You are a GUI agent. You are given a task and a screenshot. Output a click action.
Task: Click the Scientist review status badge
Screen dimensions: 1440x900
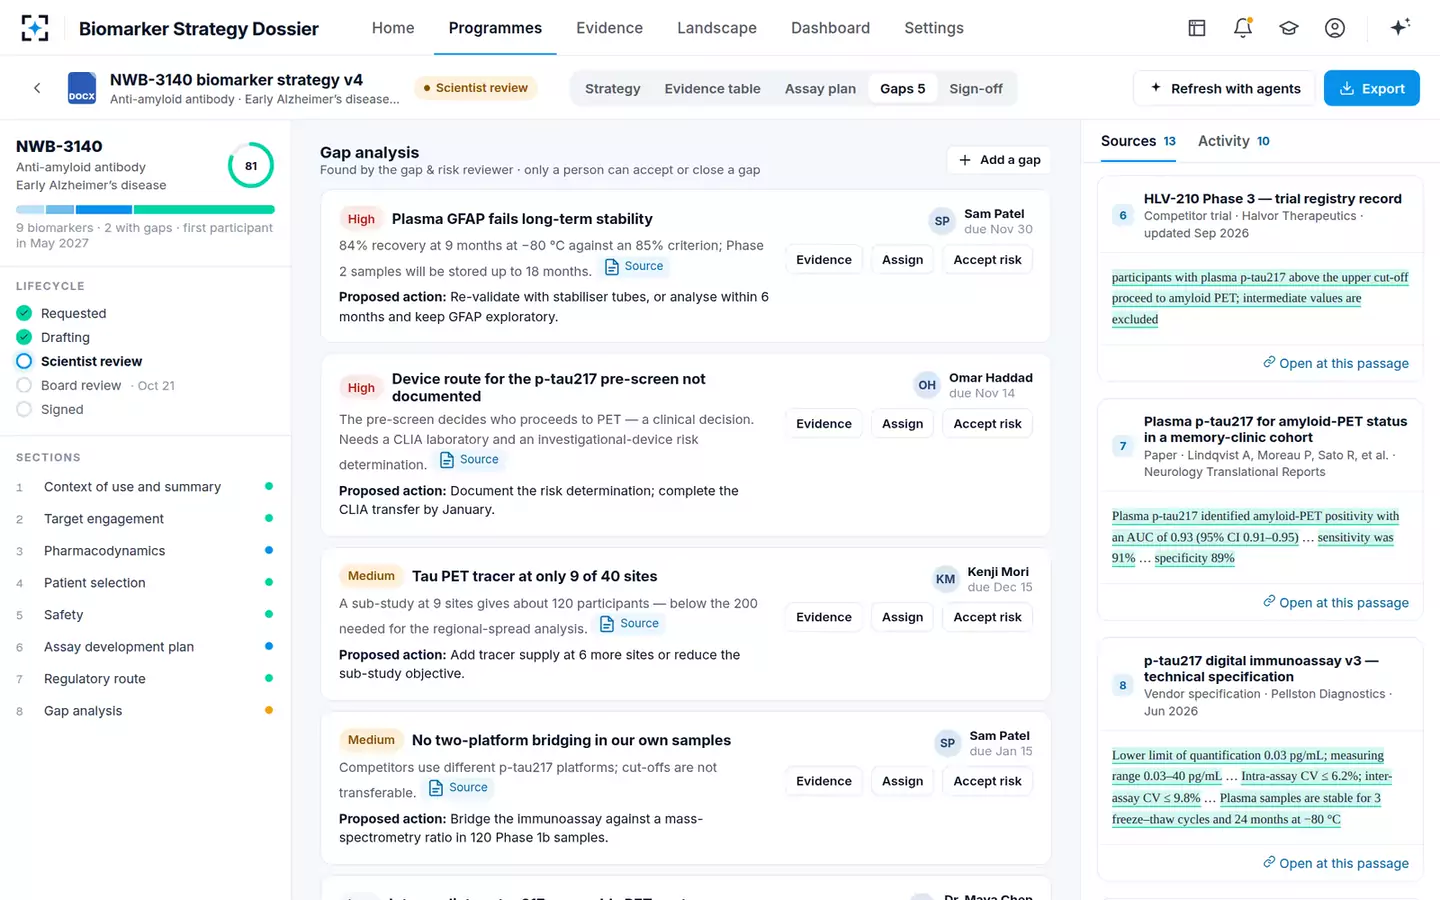click(475, 88)
